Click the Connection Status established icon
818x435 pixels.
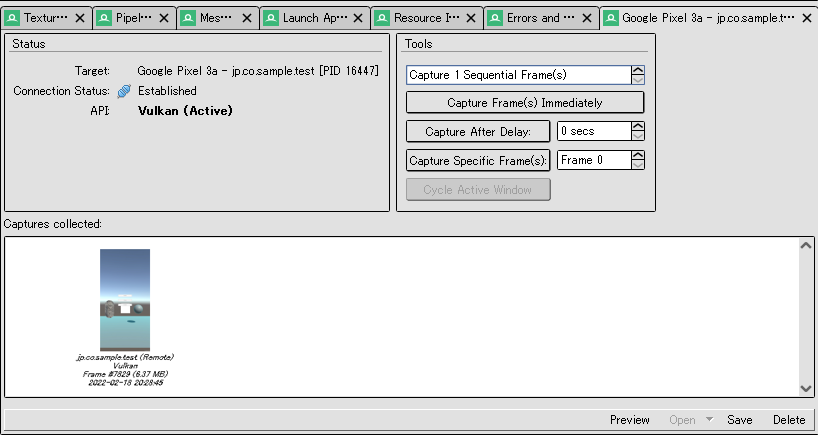tap(125, 91)
